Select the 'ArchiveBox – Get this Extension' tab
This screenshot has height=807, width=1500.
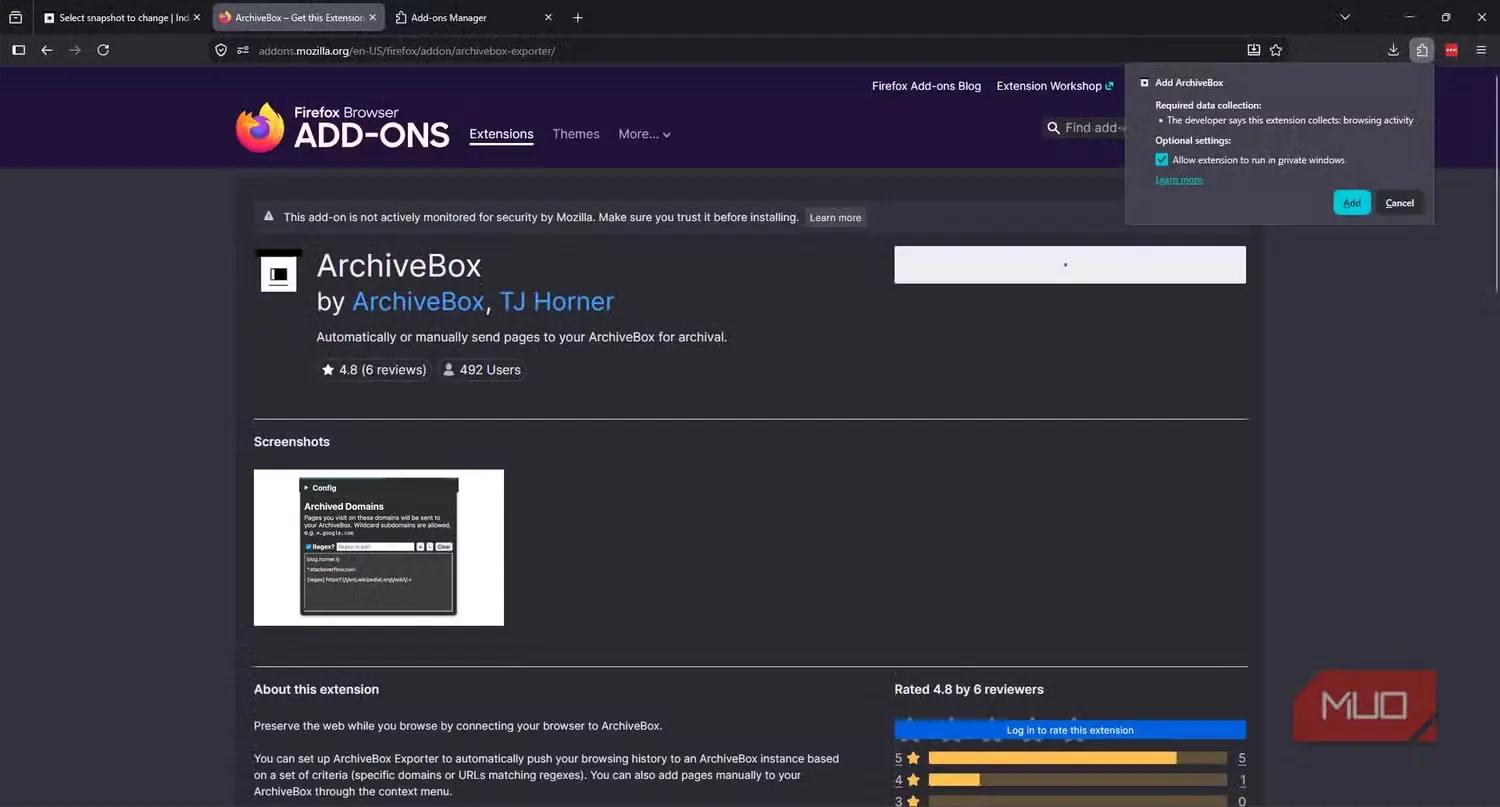point(298,17)
